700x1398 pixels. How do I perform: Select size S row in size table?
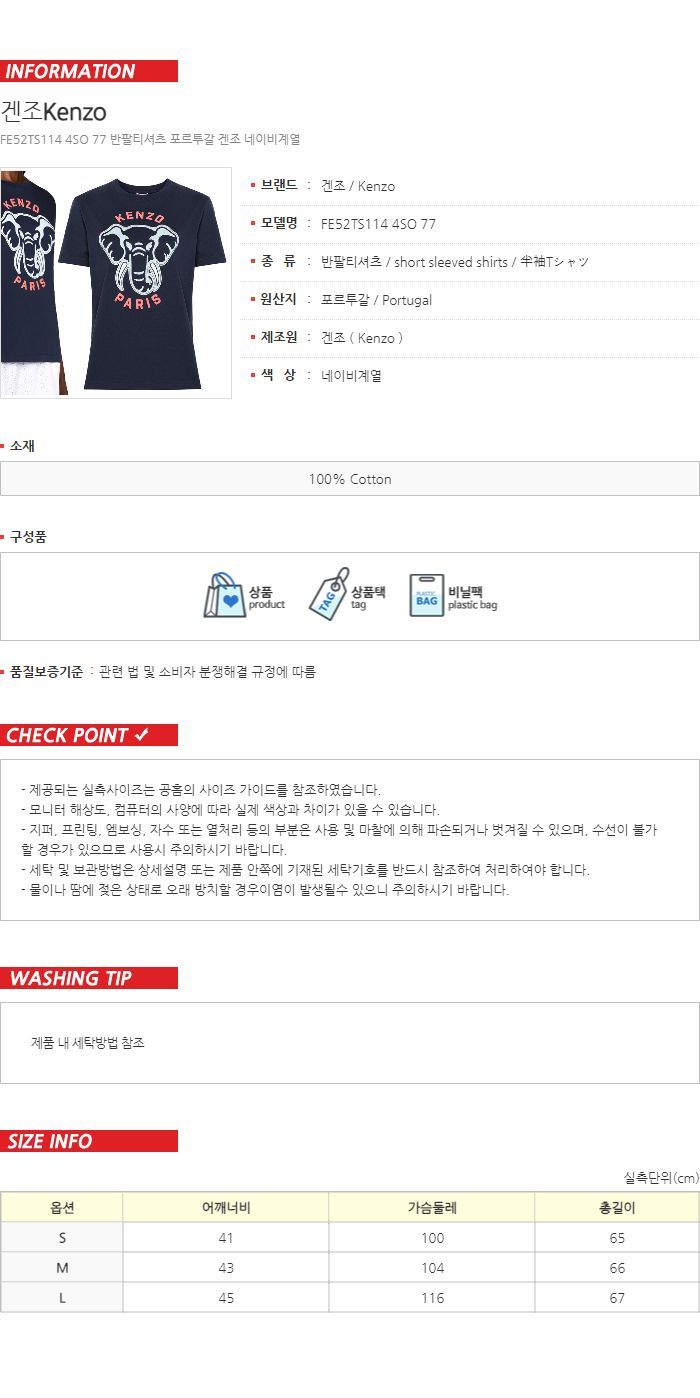350,1238
